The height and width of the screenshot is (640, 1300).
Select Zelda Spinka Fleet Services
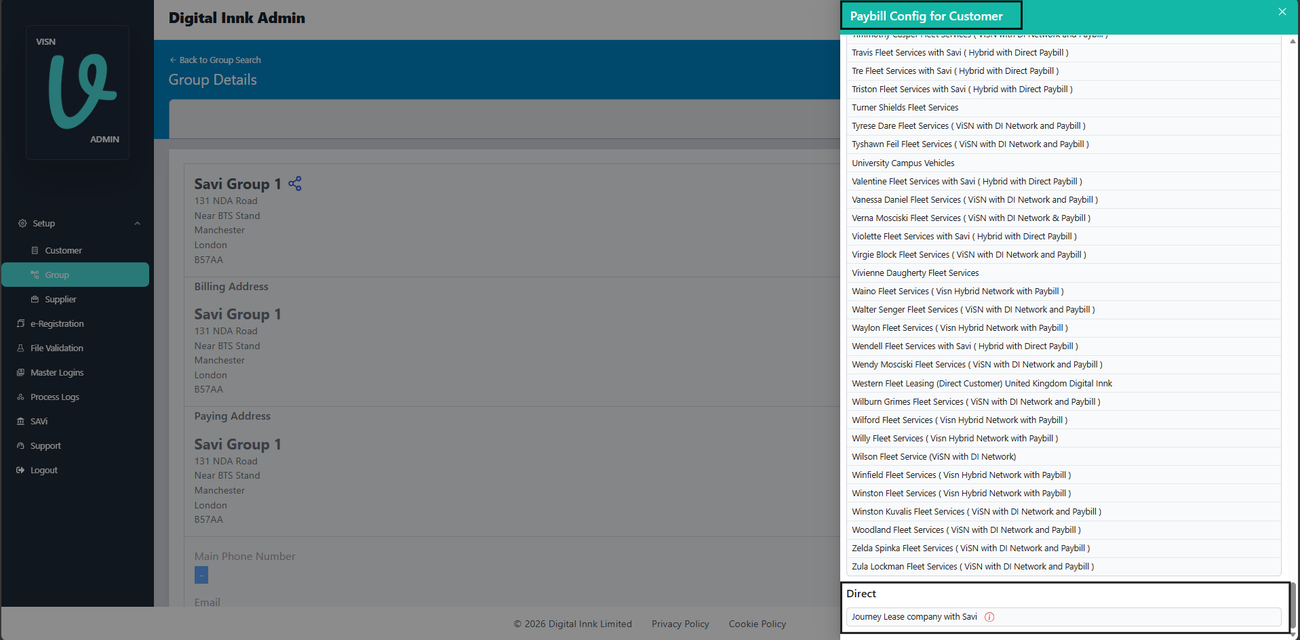click(x=1063, y=548)
